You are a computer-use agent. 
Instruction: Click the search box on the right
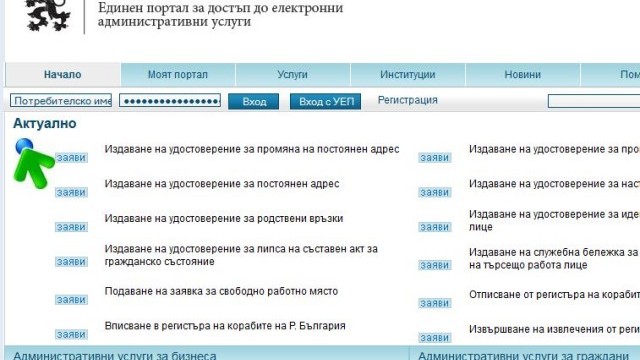point(594,101)
